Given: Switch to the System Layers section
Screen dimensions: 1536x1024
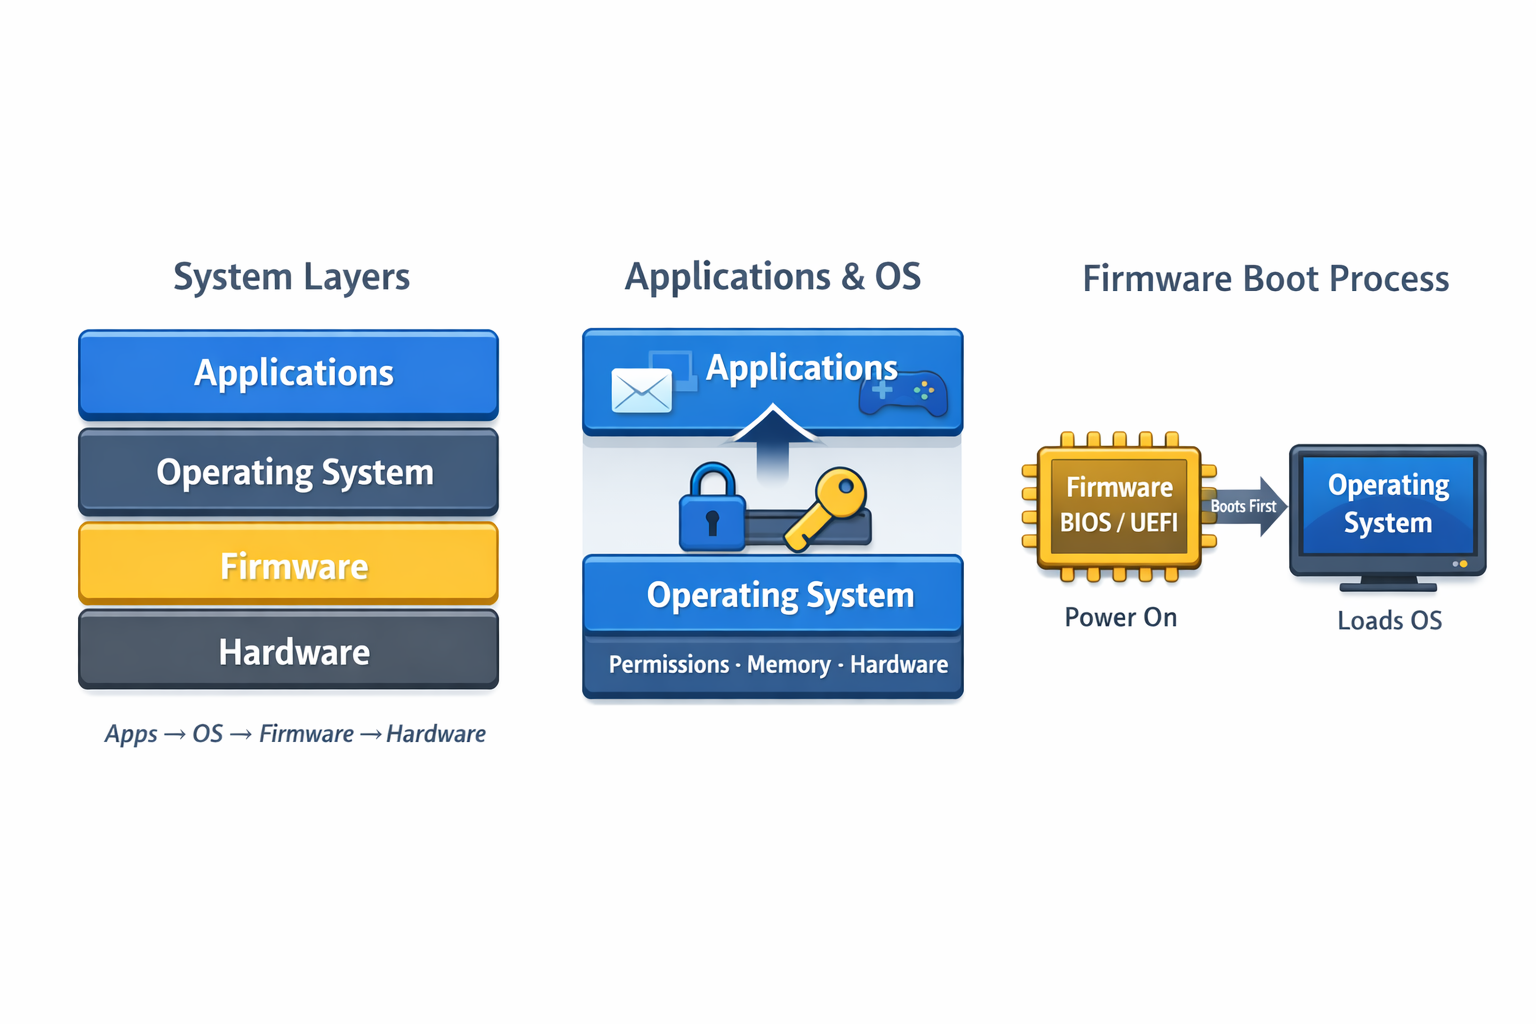Looking at the screenshot, I should click(291, 277).
